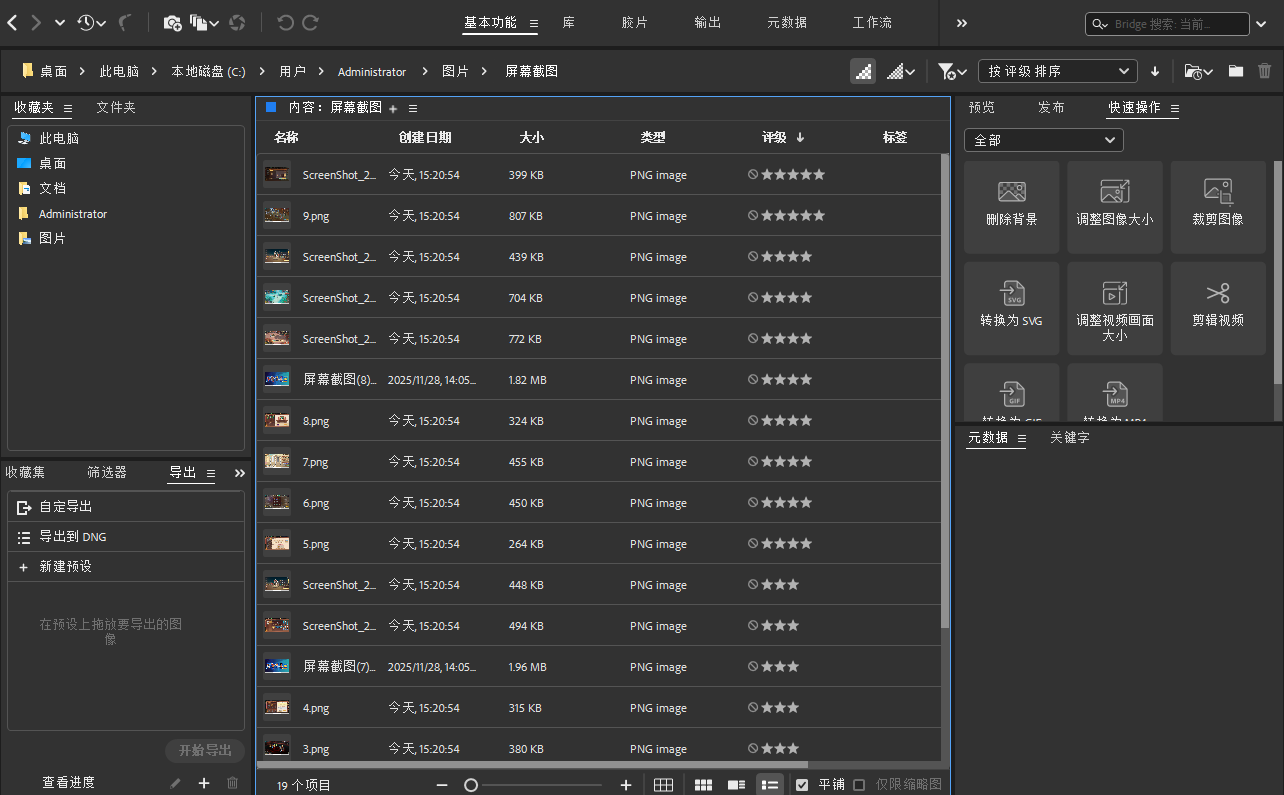Open the 全部 filter dropdown in quick actions
The height and width of the screenshot is (795, 1284).
tap(1043, 140)
